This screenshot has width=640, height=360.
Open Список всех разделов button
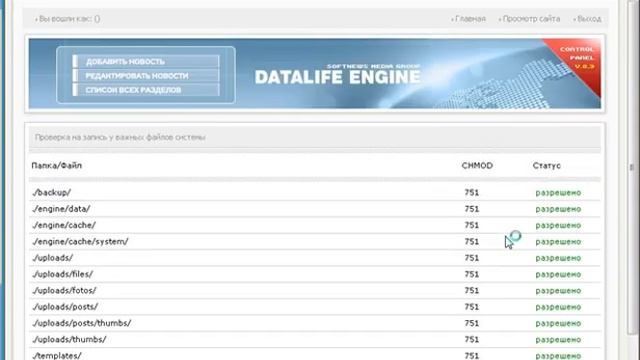[146, 90]
